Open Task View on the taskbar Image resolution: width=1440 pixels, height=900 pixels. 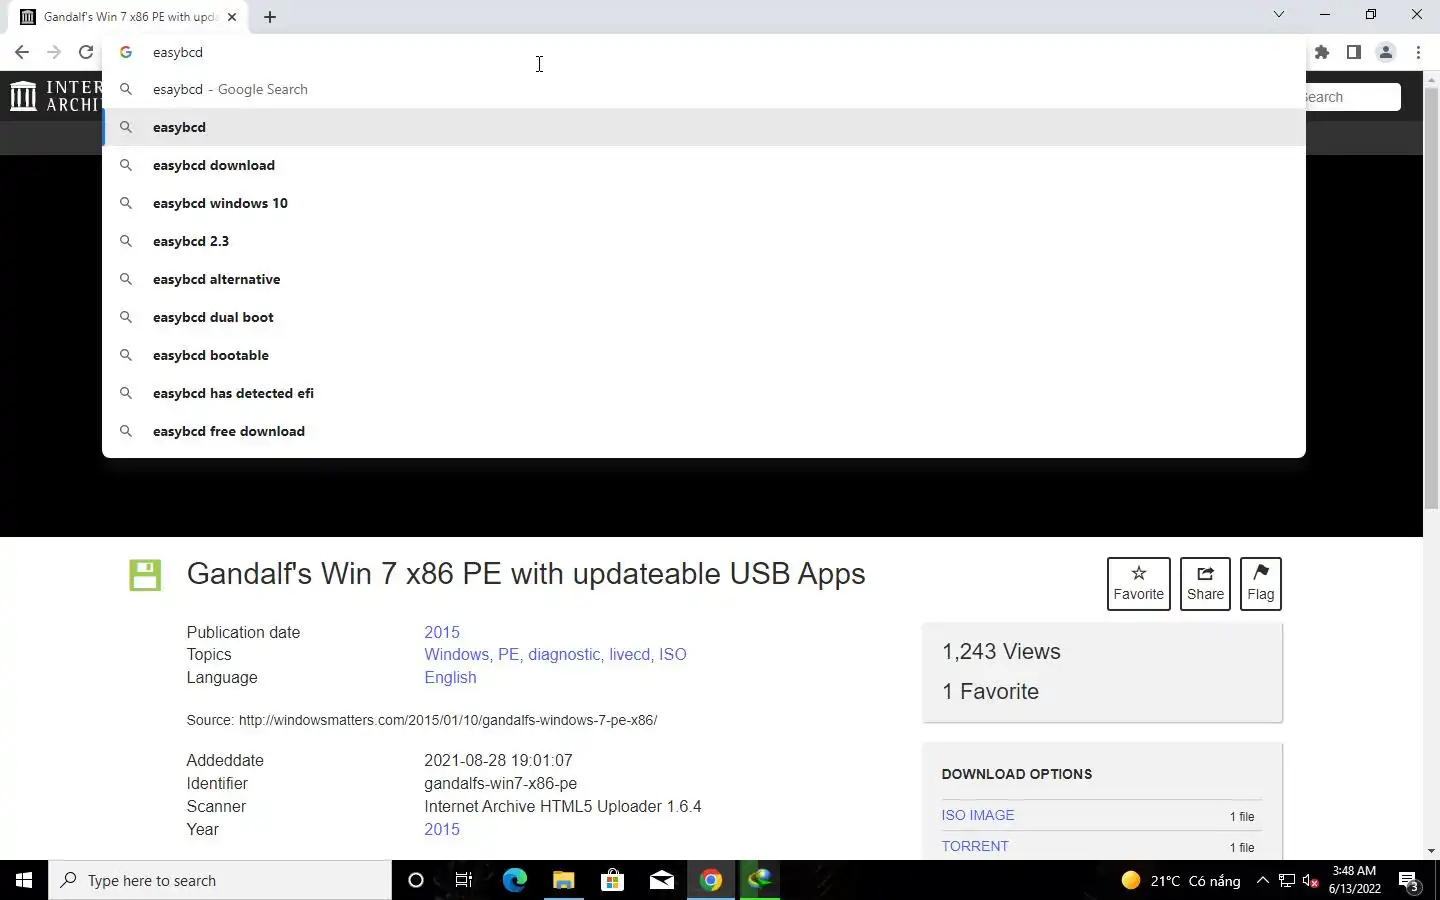tap(464, 880)
